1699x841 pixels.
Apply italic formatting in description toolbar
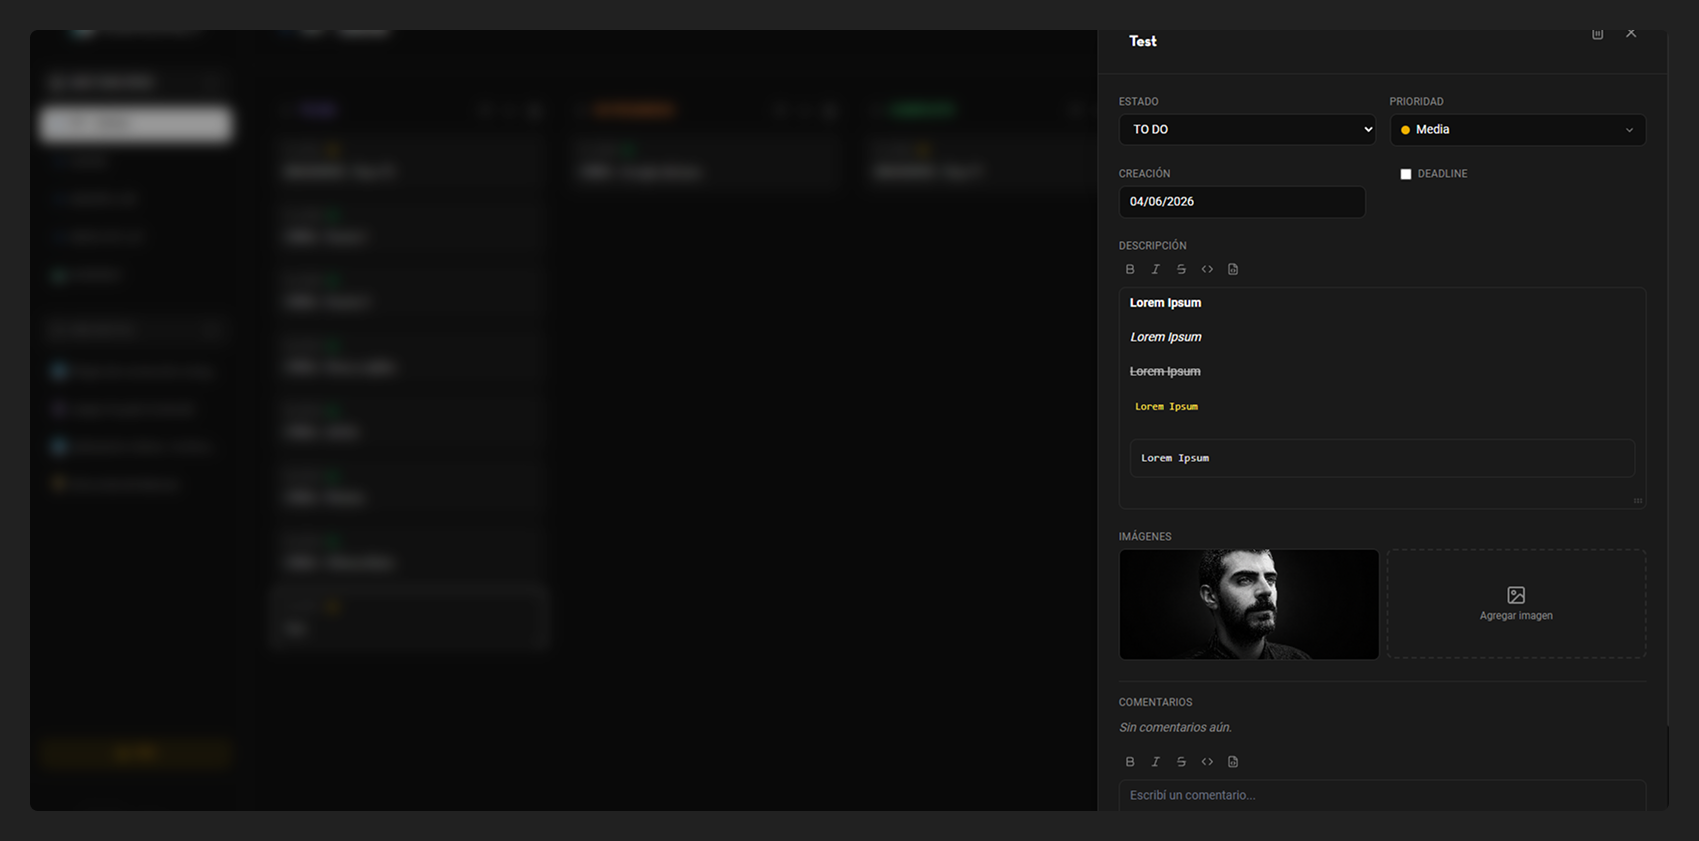click(x=1156, y=269)
